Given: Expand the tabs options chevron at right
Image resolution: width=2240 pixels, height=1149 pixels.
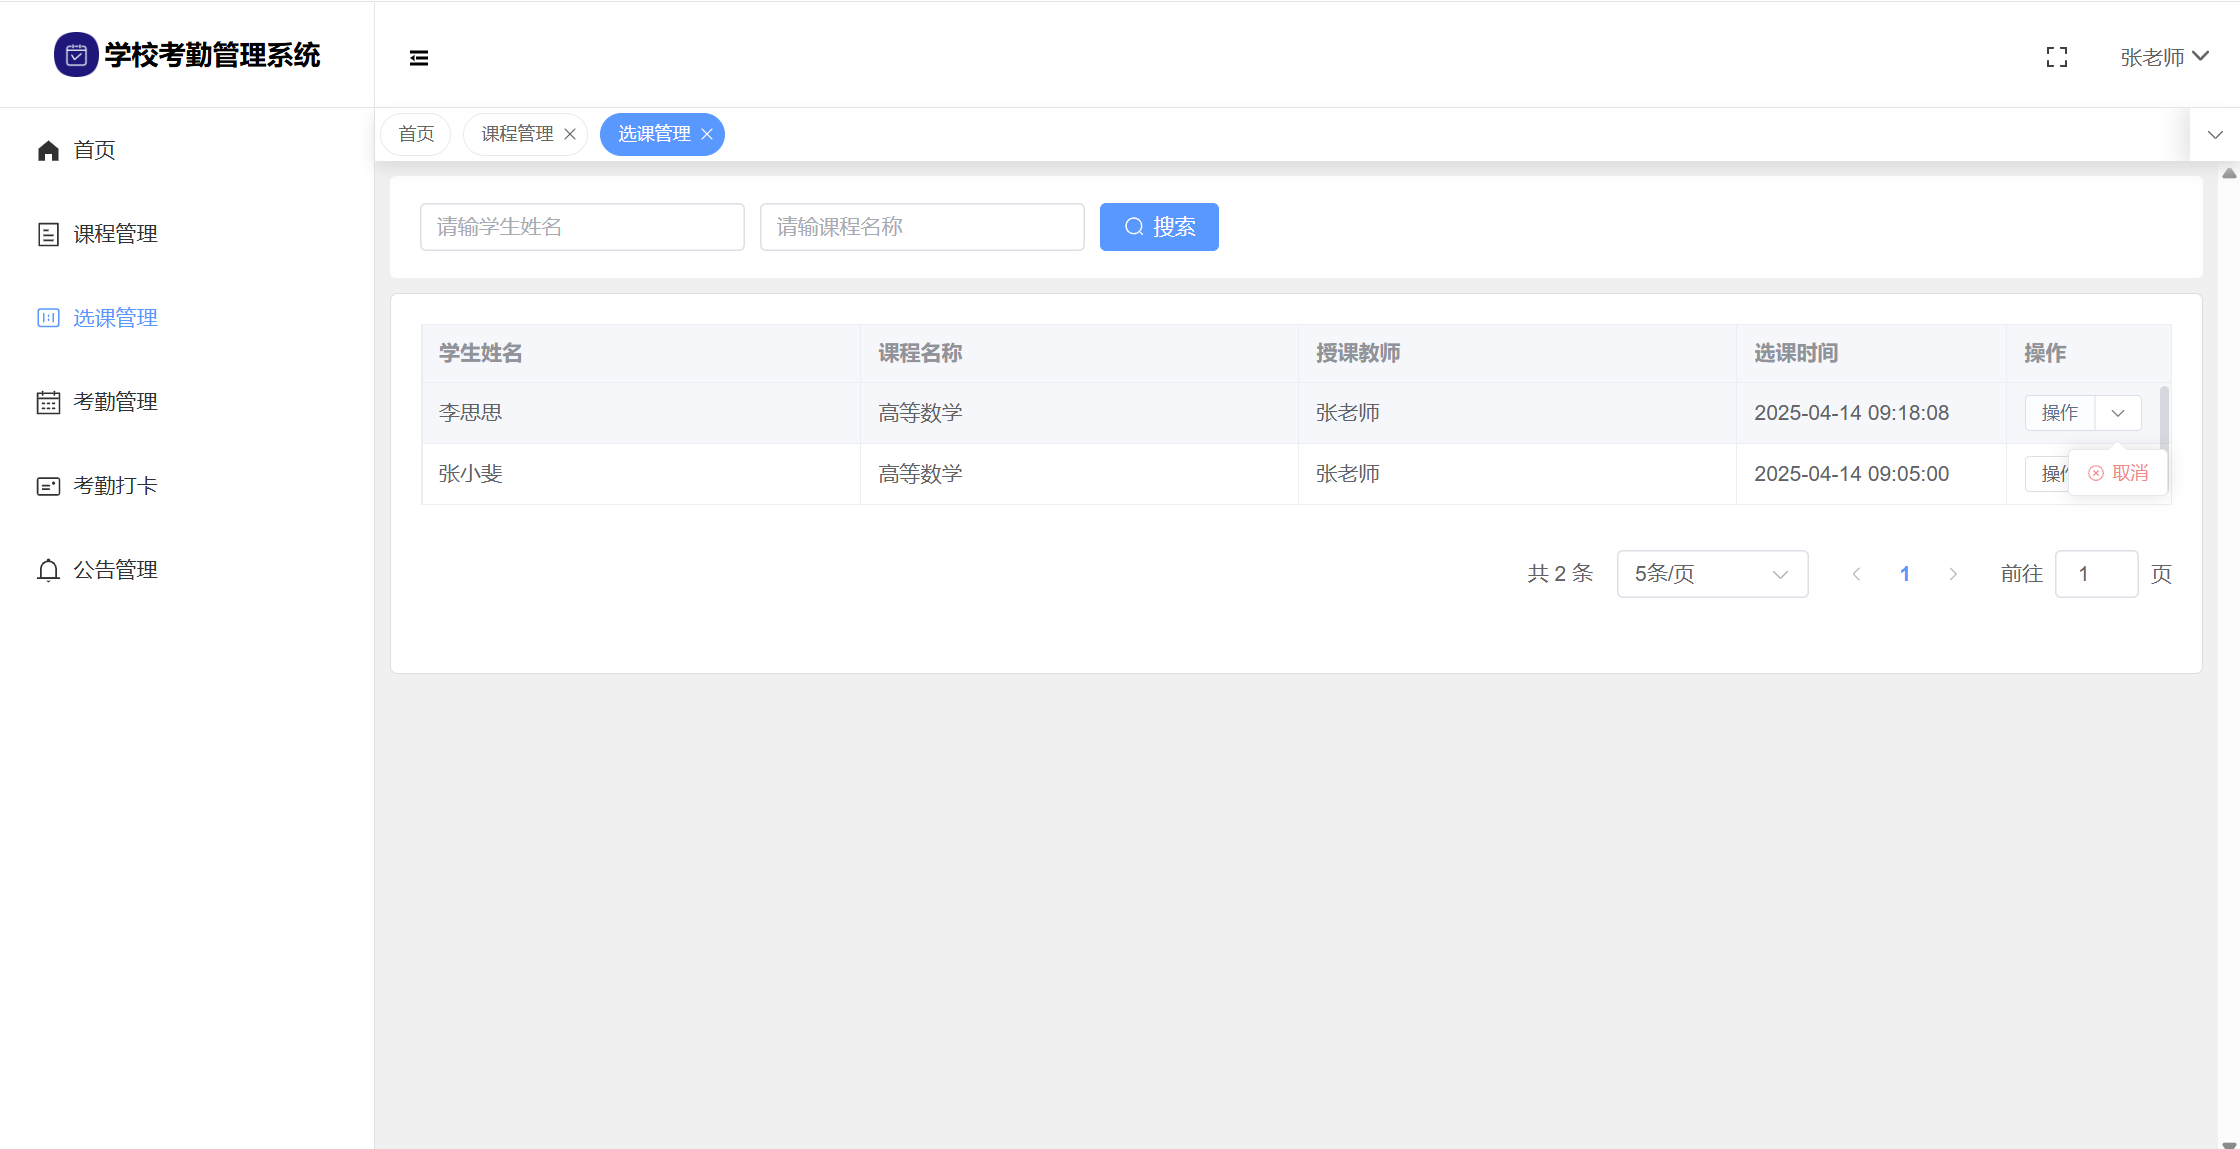Looking at the screenshot, I should [2215, 134].
